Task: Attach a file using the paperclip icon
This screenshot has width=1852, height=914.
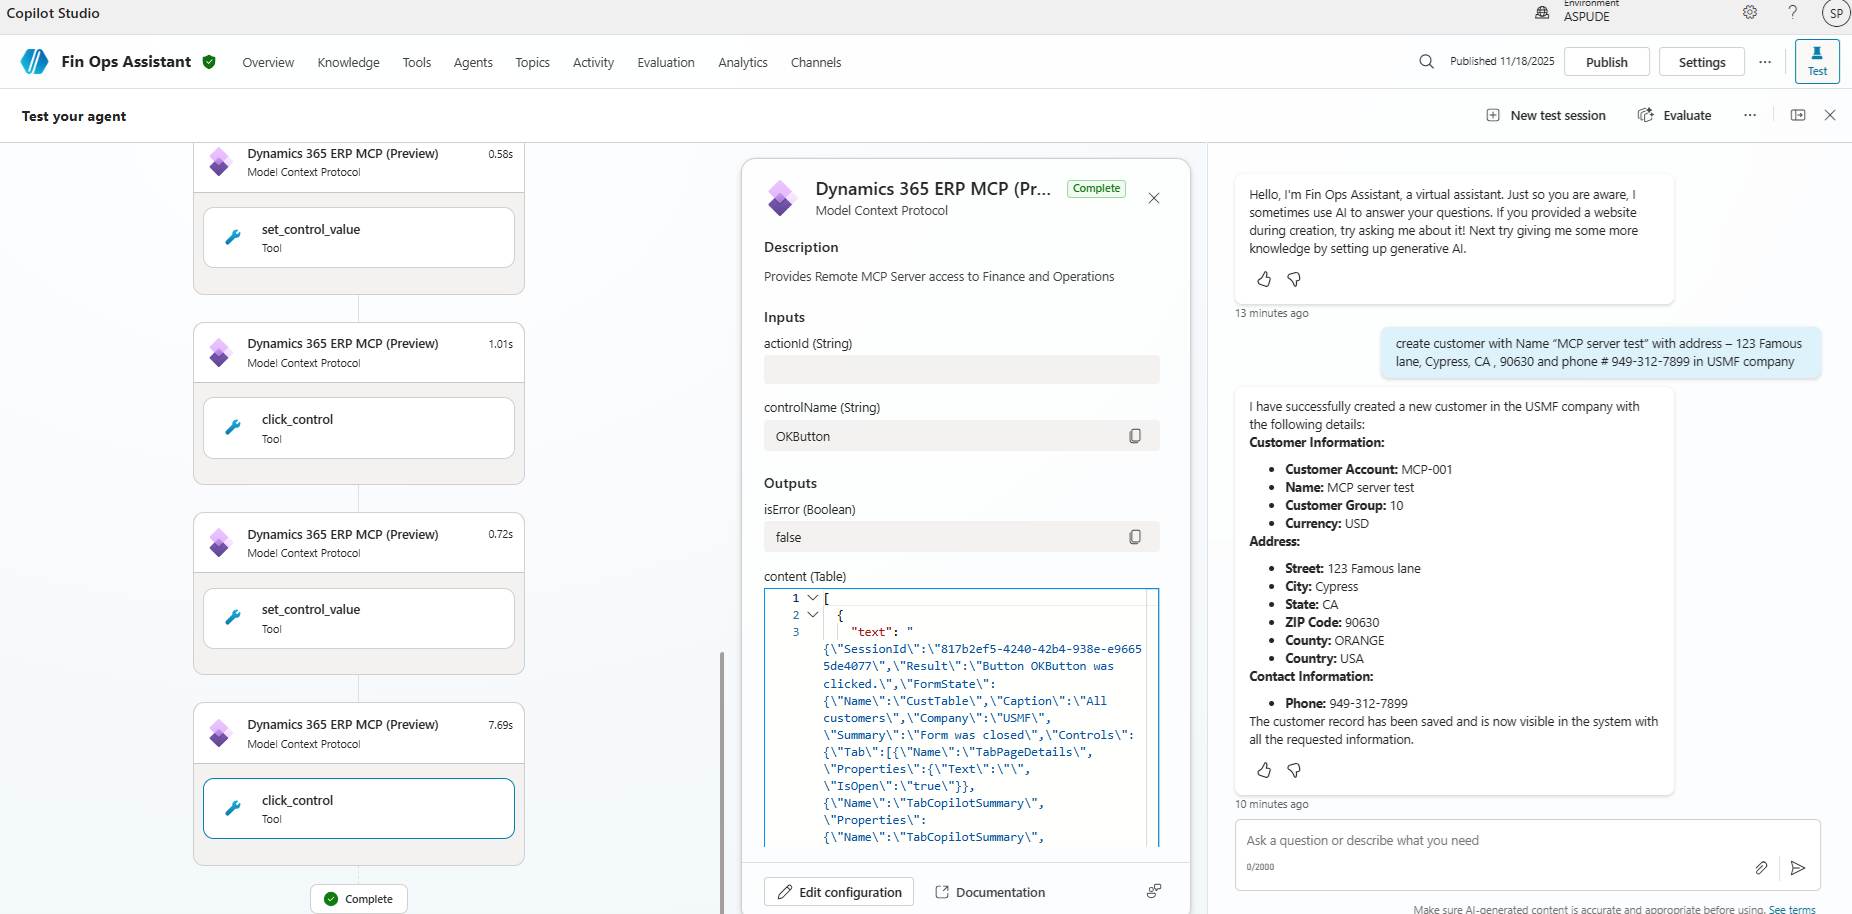Action: pos(1761,868)
